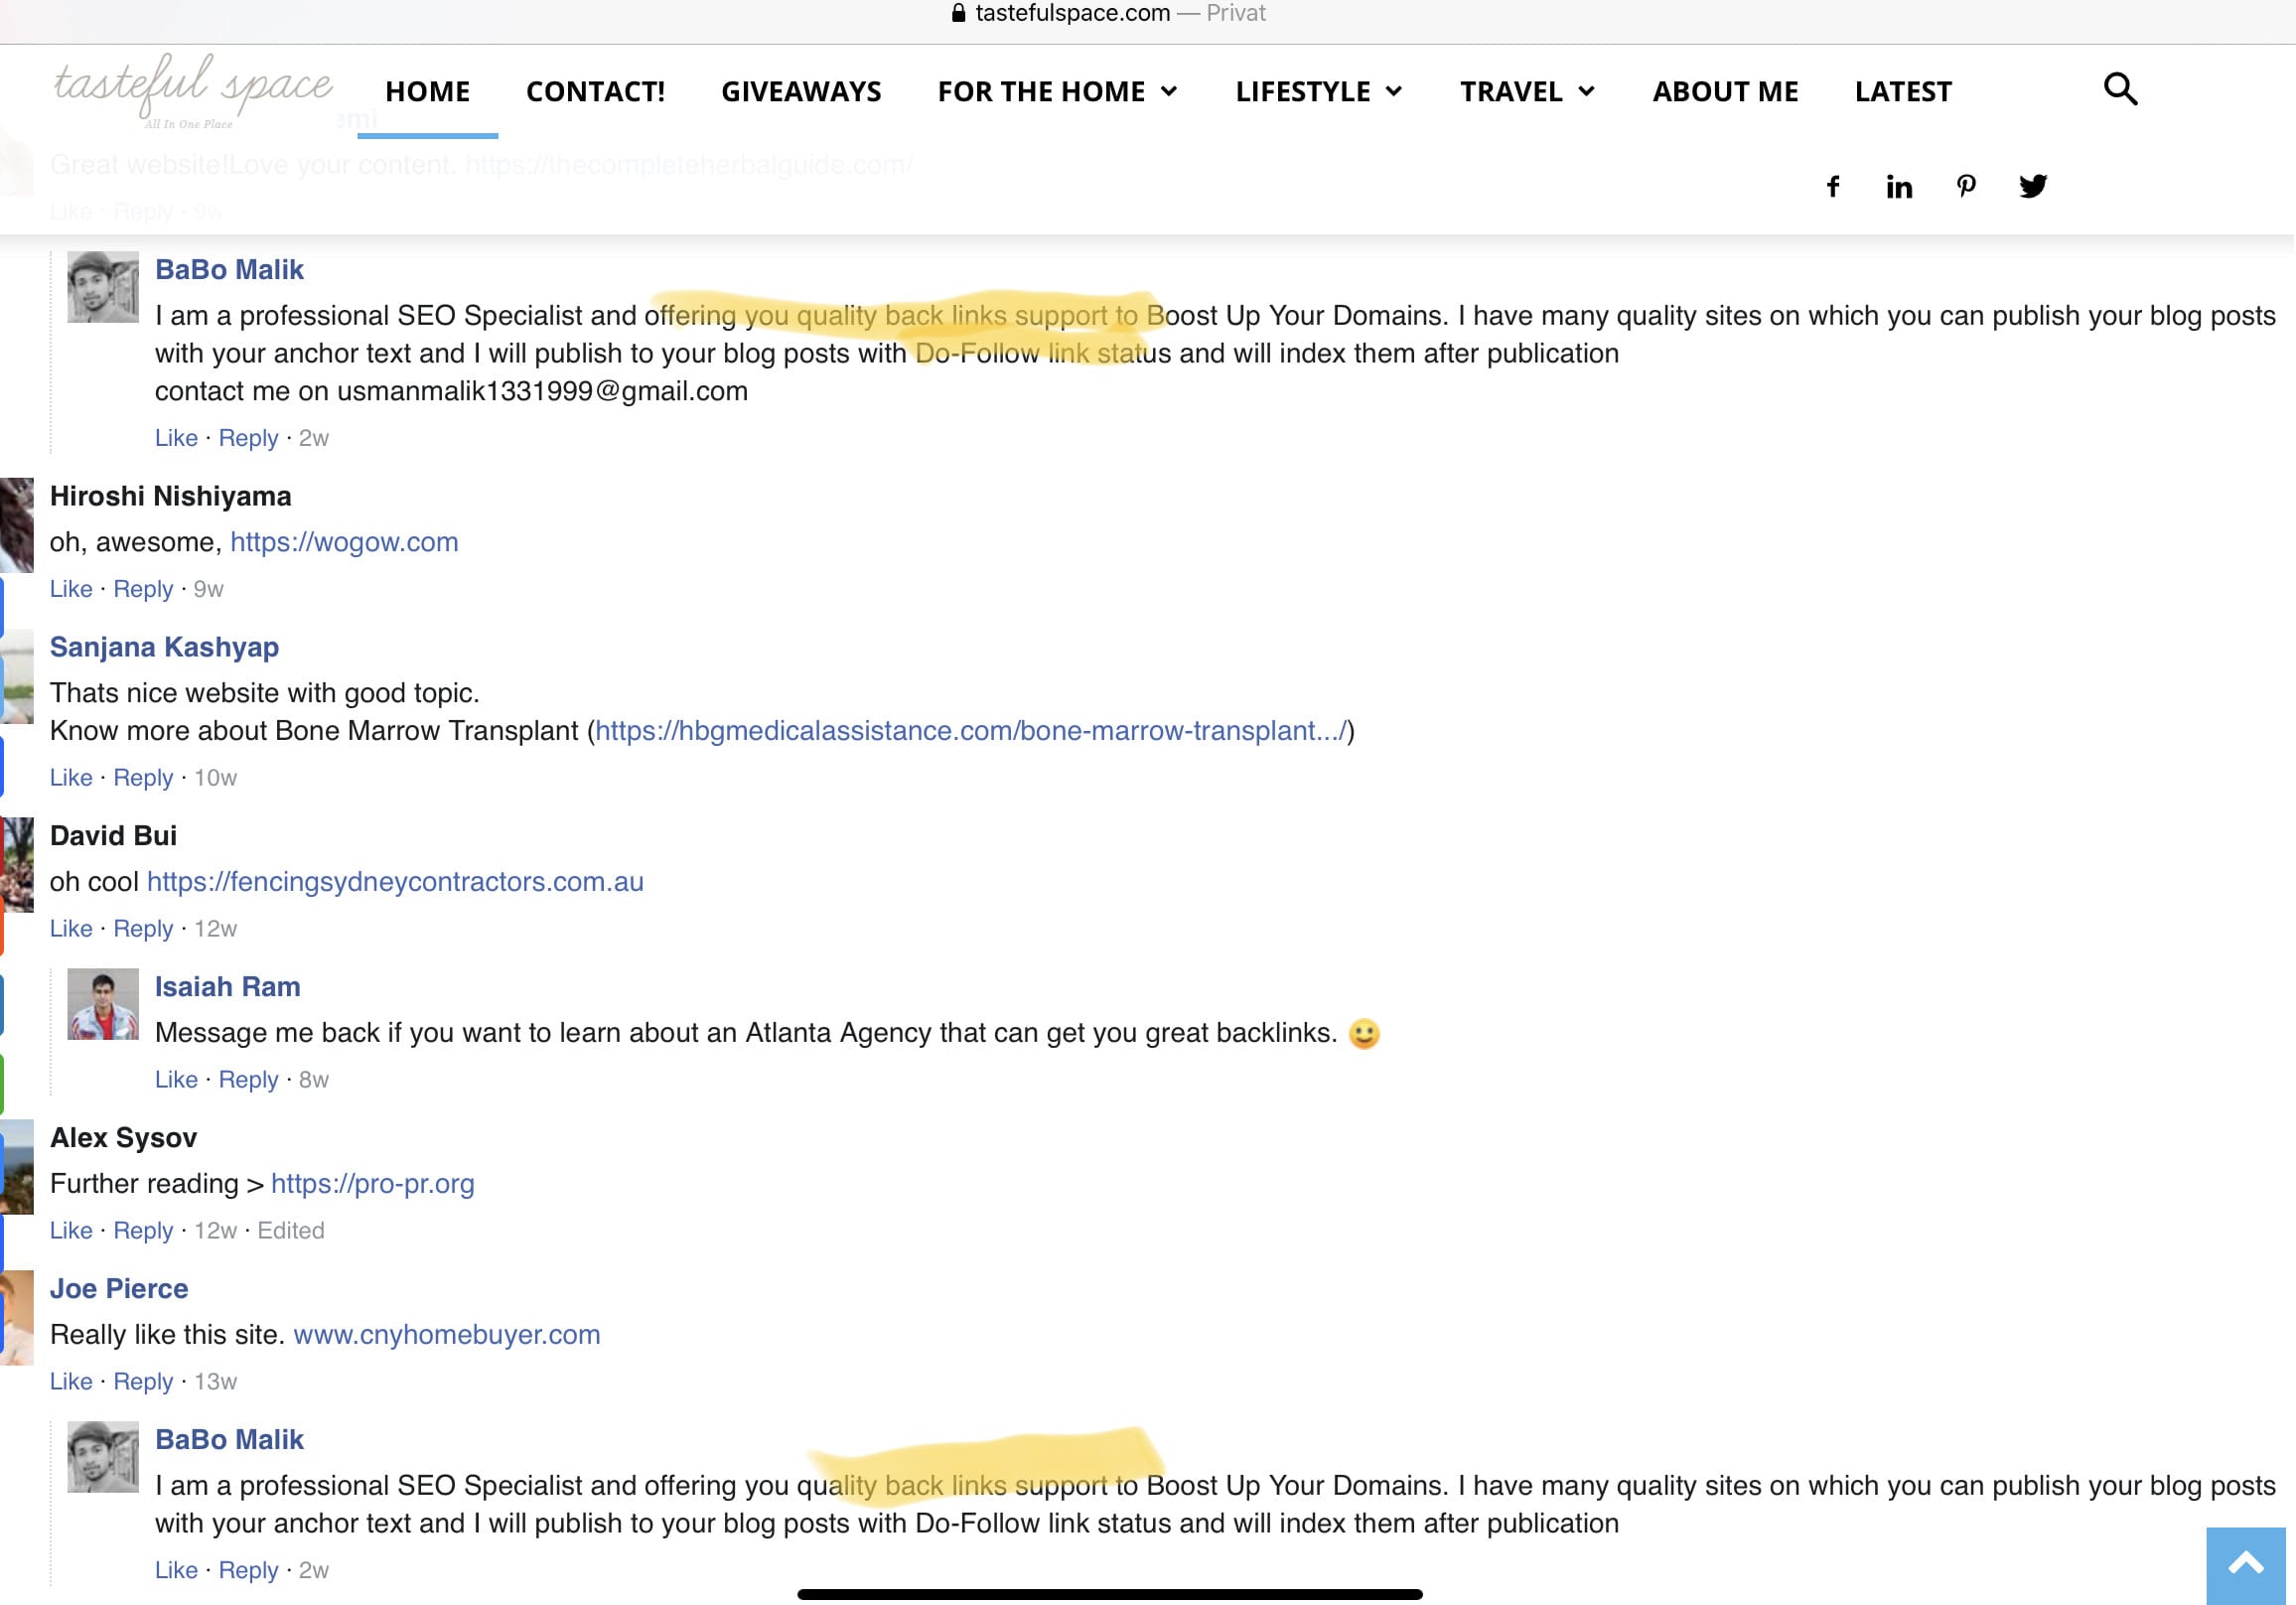Click the Alex Sysov commenter name
The height and width of the screenshot is (1605, 2296).
[x=123, y=1138]
